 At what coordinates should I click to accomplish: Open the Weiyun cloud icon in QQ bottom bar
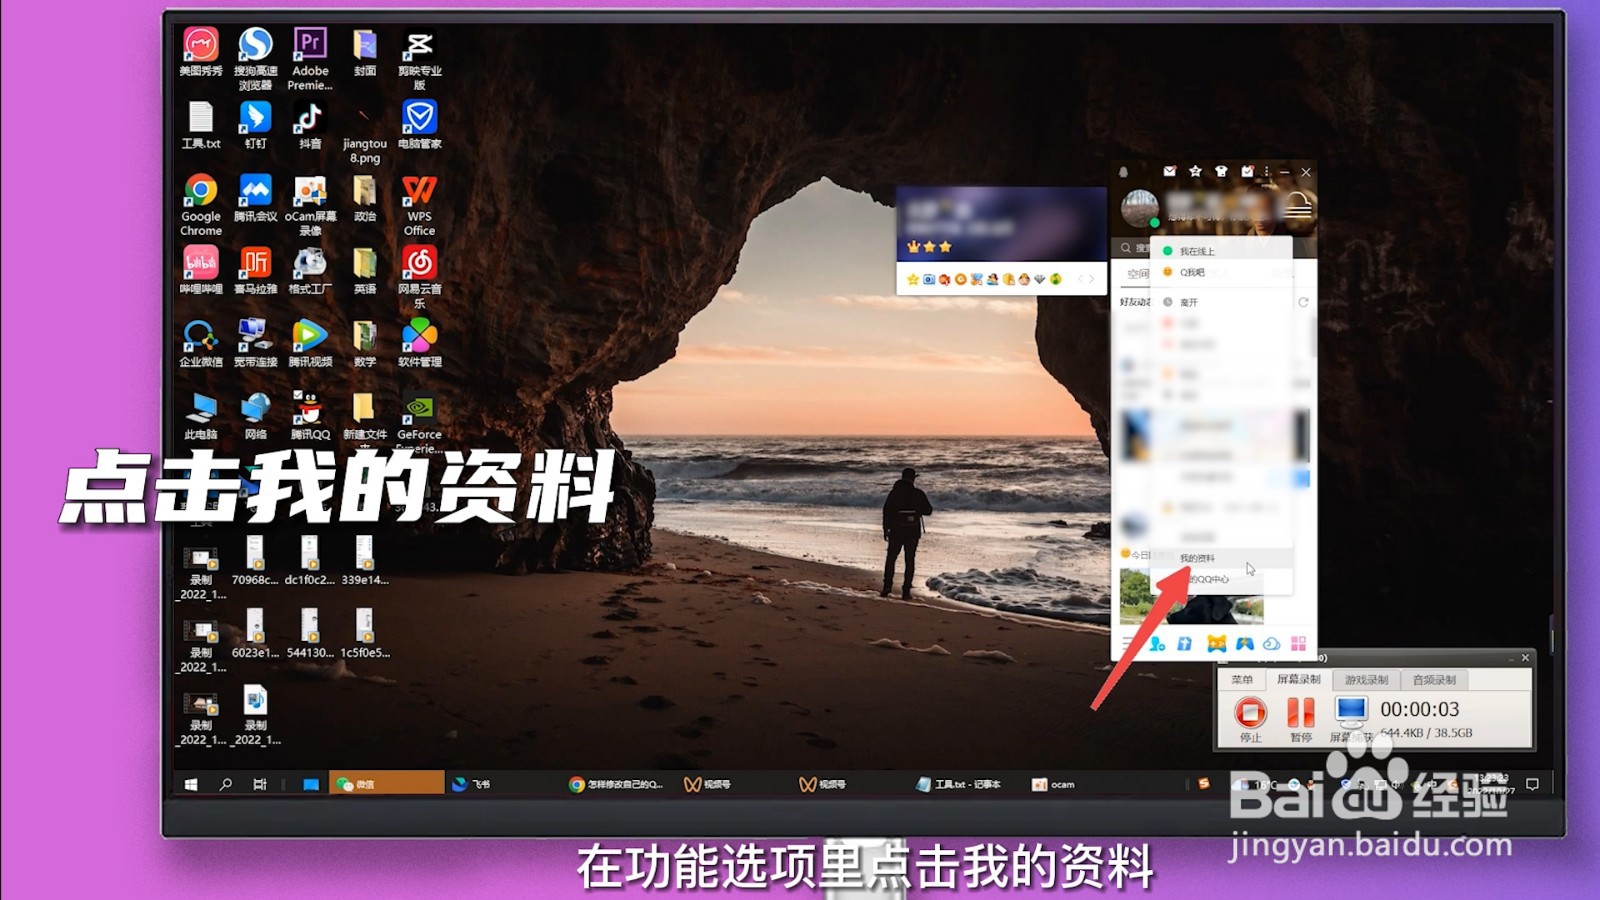click(1271, 644)
